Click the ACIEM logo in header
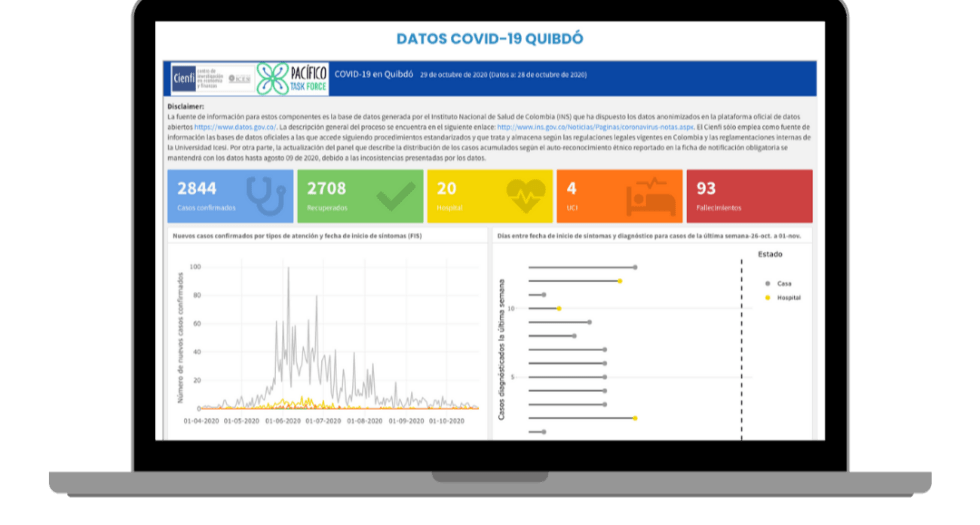The height and width of the screenshot is (525, 980). coord(240,78)
